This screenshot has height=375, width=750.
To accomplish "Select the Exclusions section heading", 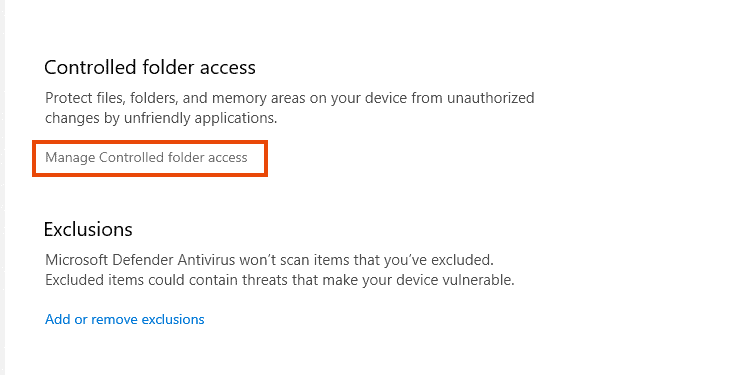I will coord(88,230).
